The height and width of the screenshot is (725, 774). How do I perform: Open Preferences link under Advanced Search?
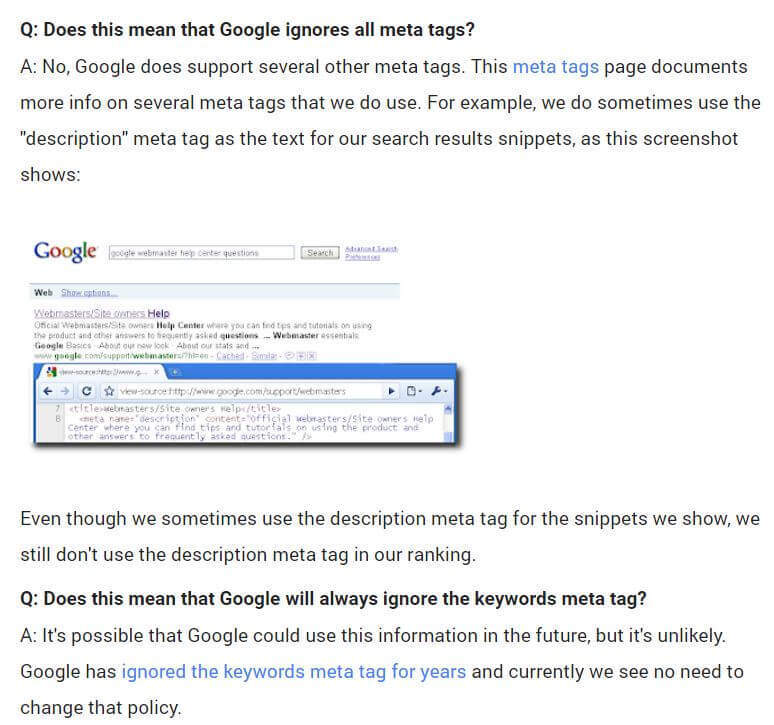362,257
